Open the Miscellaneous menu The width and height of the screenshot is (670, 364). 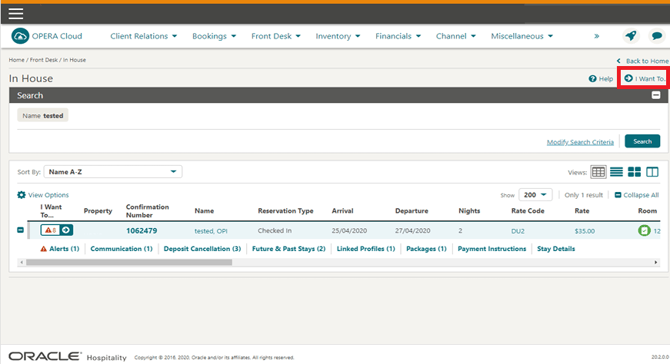[522, 36]
